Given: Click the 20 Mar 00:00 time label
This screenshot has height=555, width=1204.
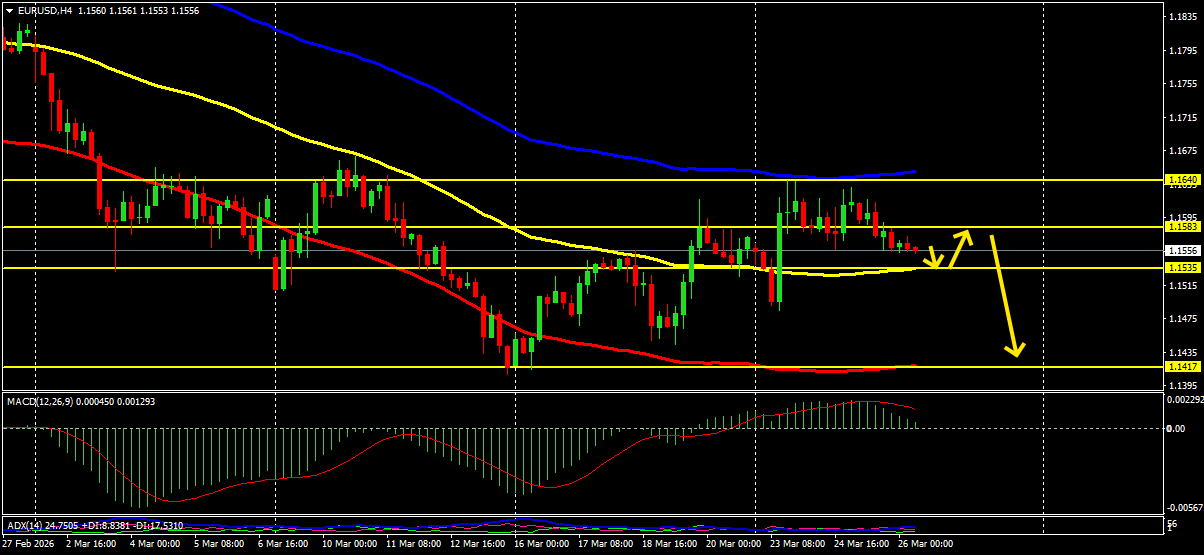Looking at the screenshot, I should click(x=734, y=544).
